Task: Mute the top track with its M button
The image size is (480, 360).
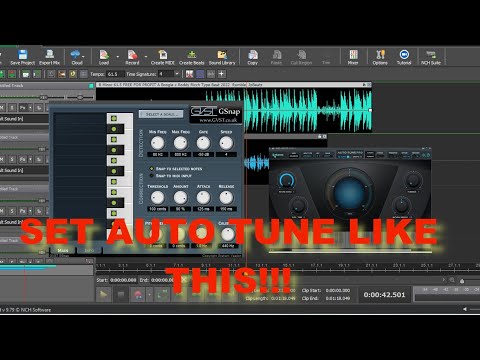Action: (x=2, y=108)
